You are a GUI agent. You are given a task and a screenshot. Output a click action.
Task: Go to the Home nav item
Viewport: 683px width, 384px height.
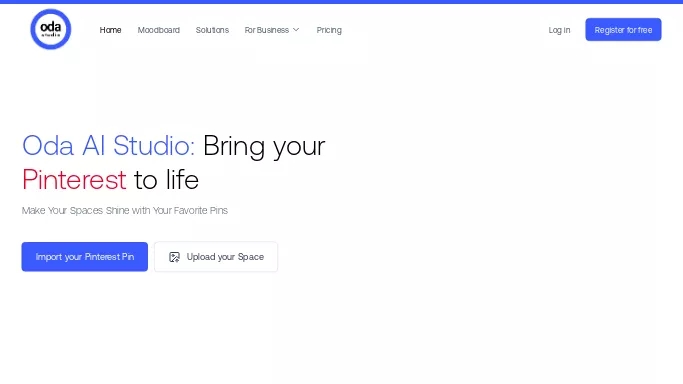pyautogui.click(x=110, y=30)
